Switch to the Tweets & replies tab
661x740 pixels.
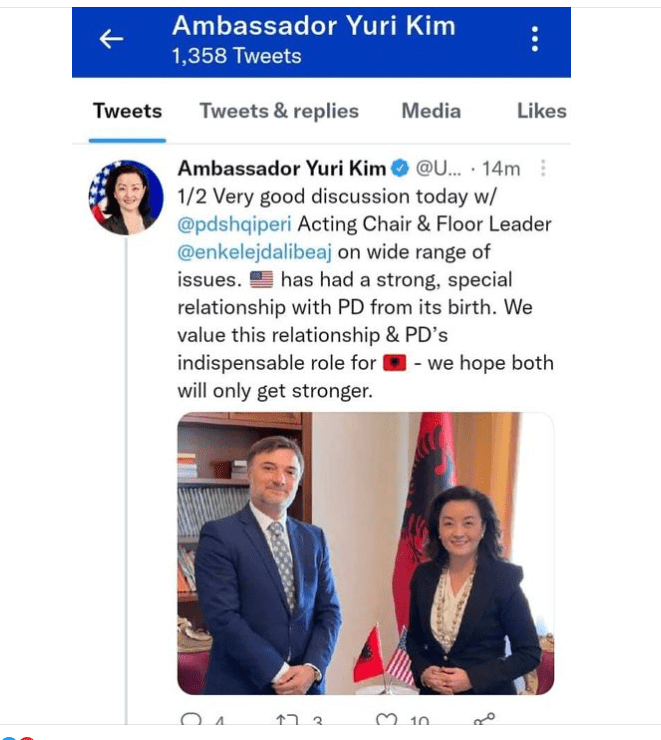coord(279,111)
